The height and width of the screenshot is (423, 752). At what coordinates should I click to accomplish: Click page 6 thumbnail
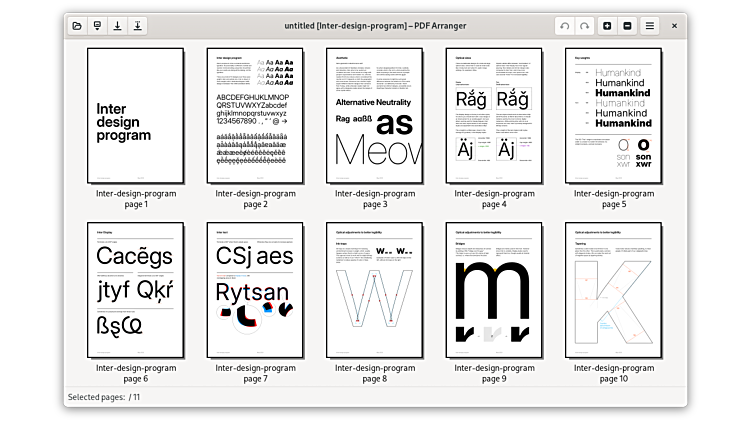[135, 290]
